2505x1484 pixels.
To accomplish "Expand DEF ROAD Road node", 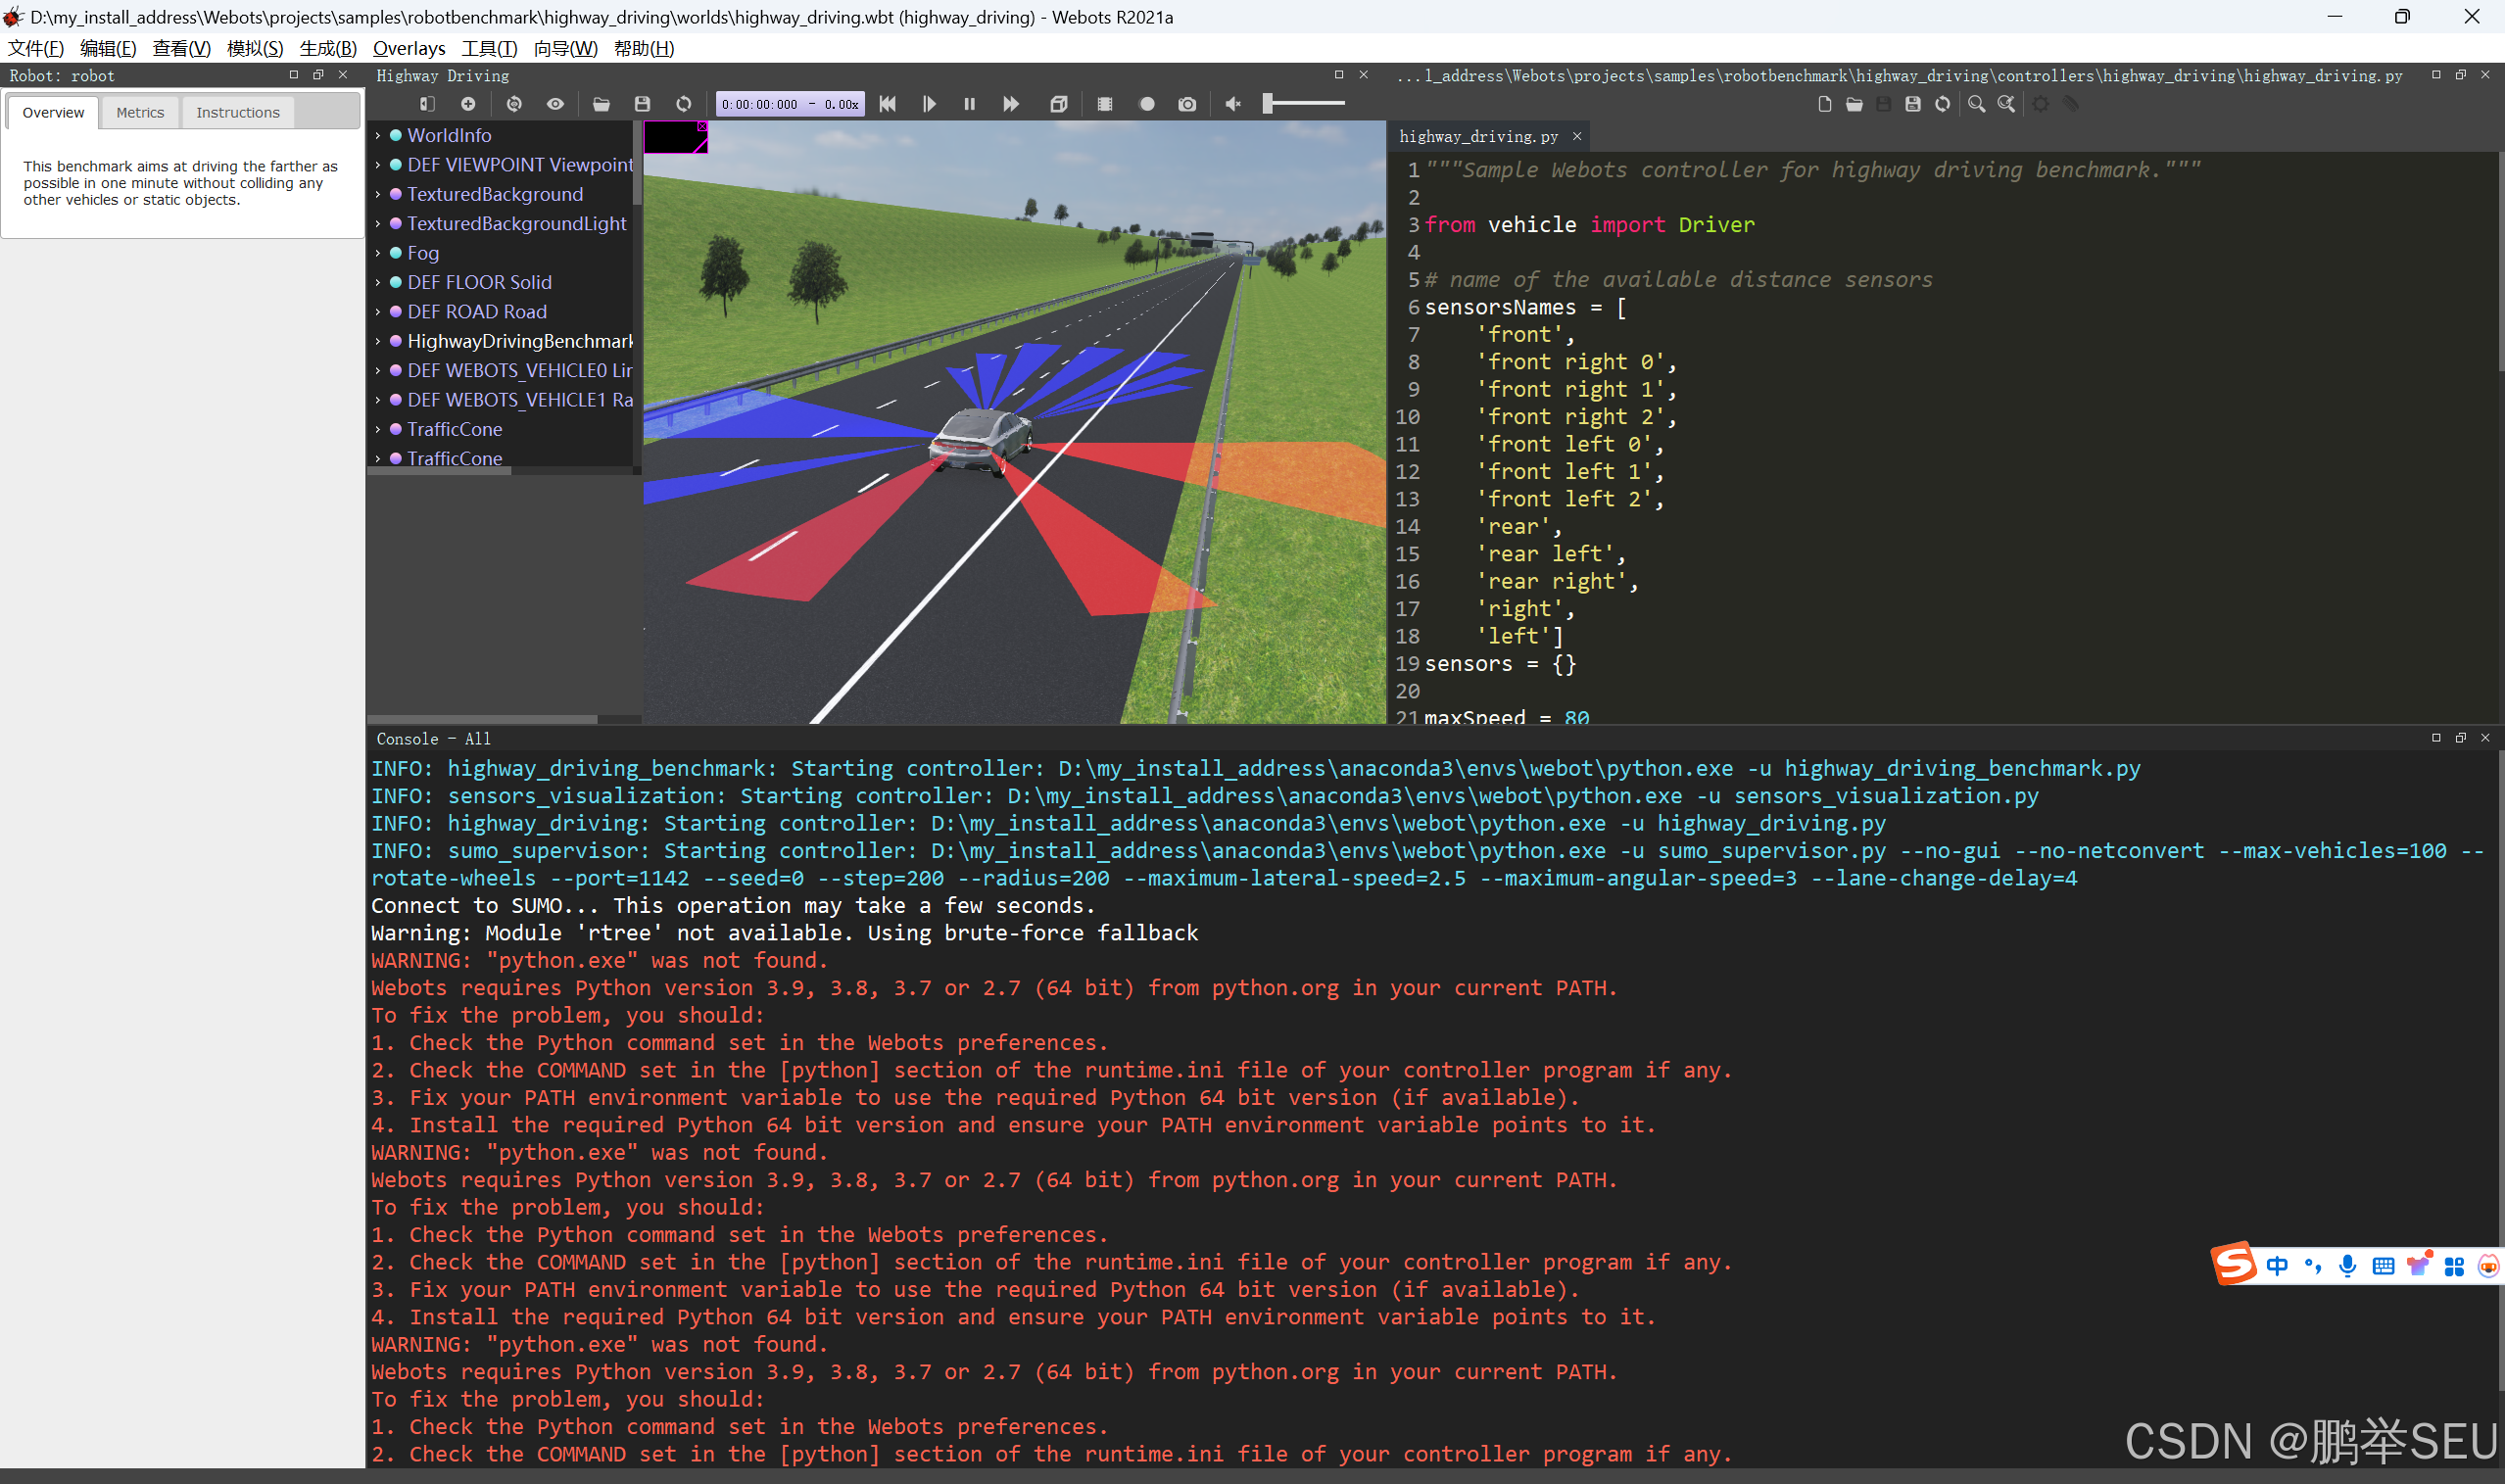I will click(378, 312).
